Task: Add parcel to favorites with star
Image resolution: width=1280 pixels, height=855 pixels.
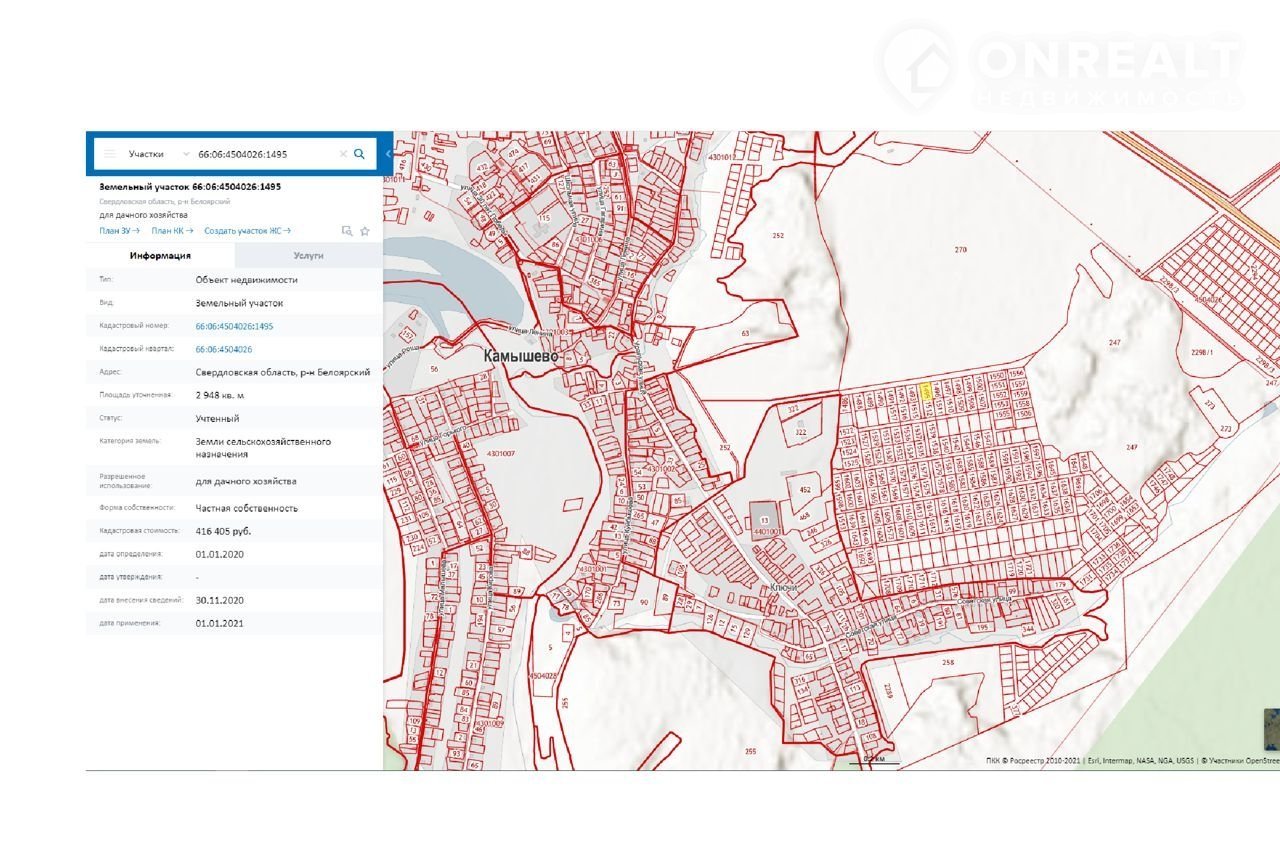Action: (x=365, y=231)
